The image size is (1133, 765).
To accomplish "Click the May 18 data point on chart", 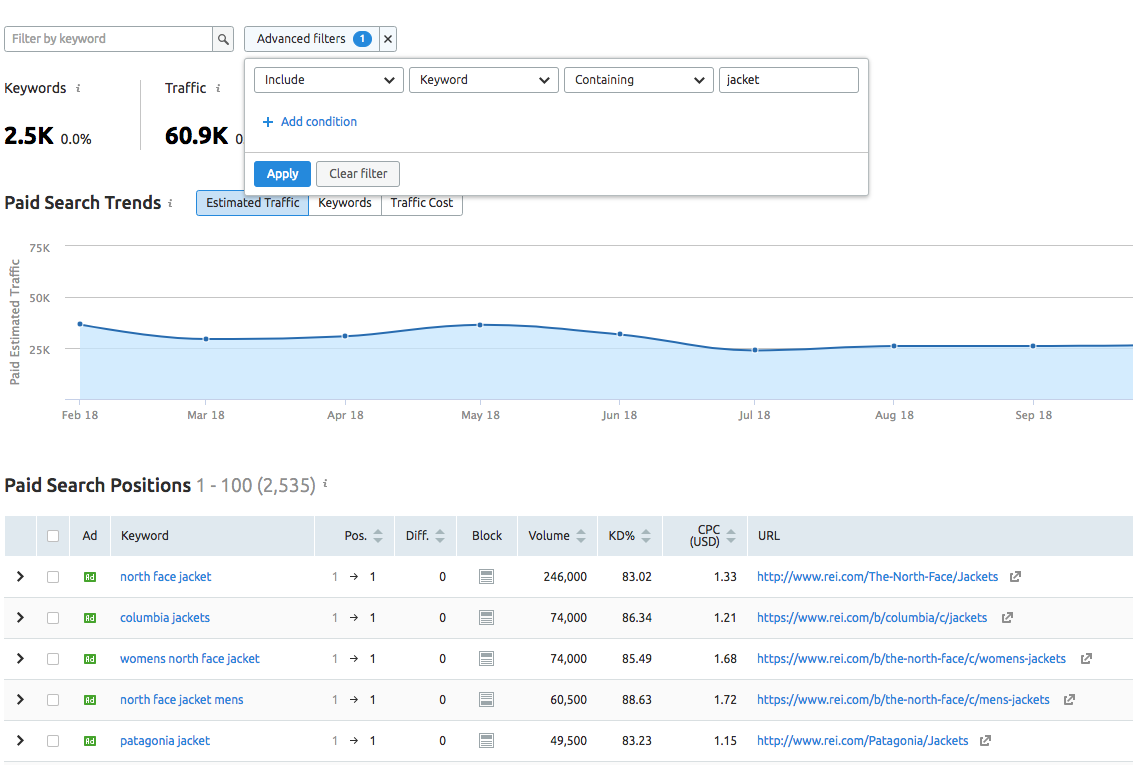I will [481, 325].
